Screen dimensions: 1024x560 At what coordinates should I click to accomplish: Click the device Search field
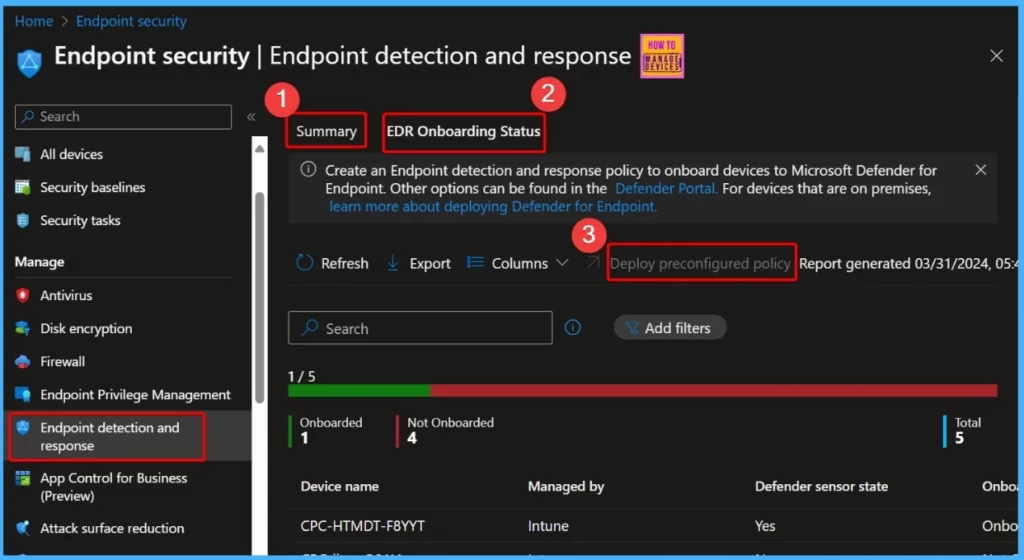420,328
